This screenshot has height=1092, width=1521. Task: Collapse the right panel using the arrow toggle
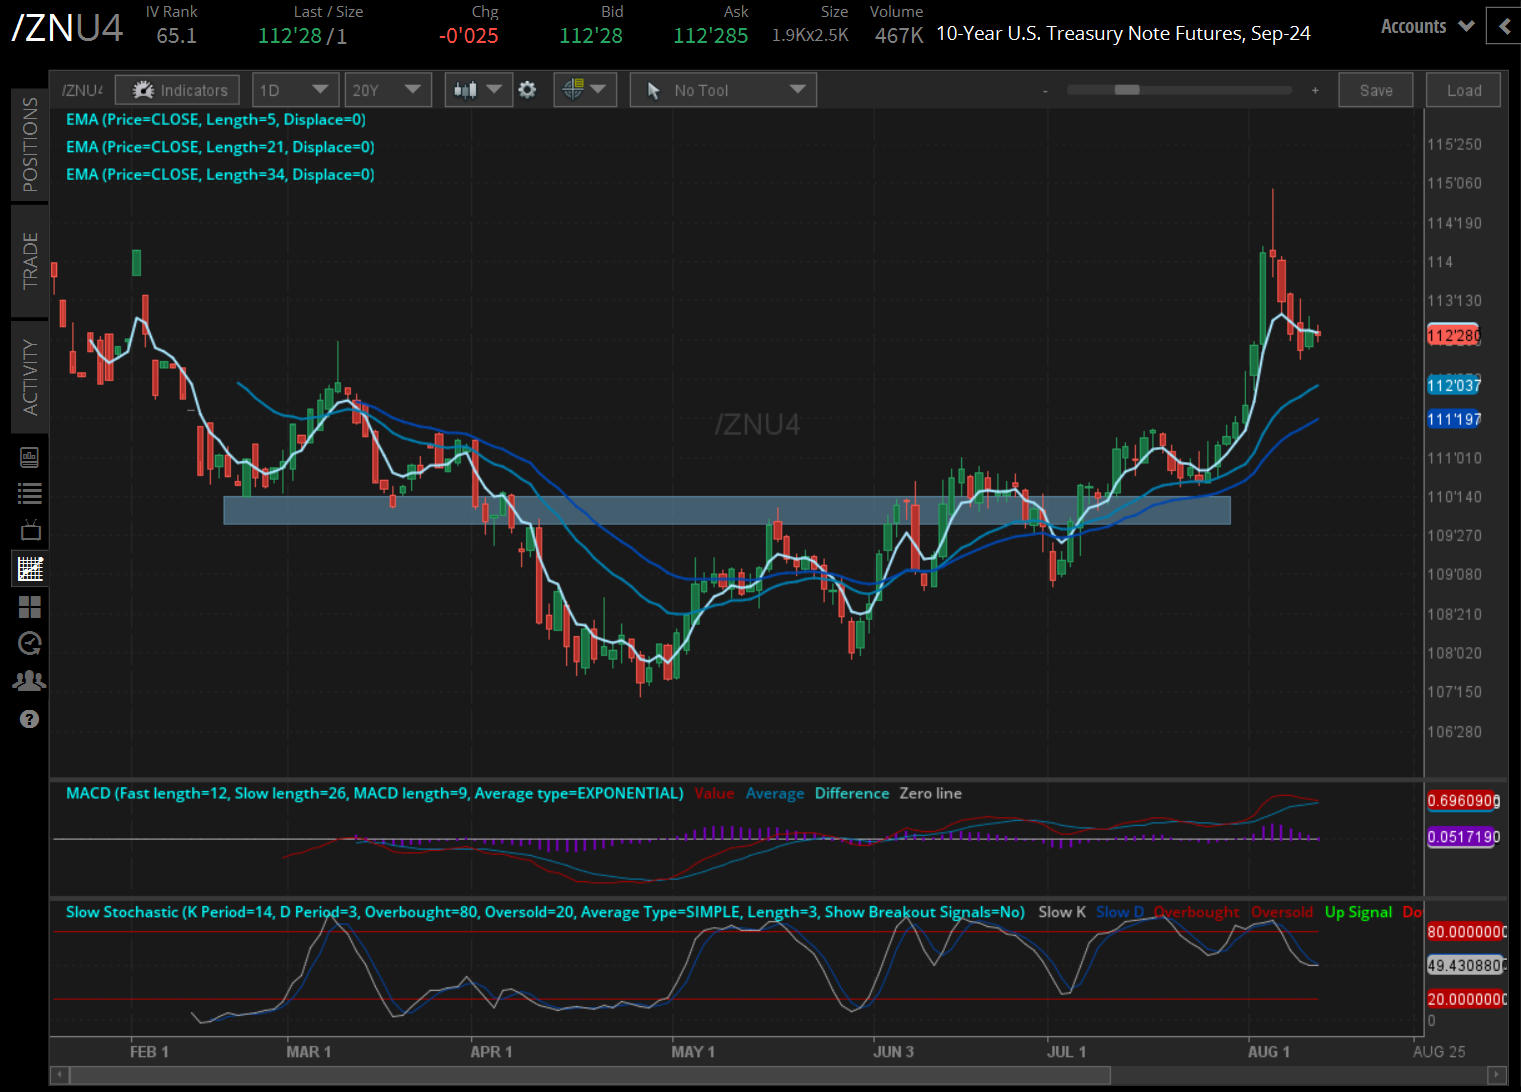pyautogui.click(x=1504, y=26)
